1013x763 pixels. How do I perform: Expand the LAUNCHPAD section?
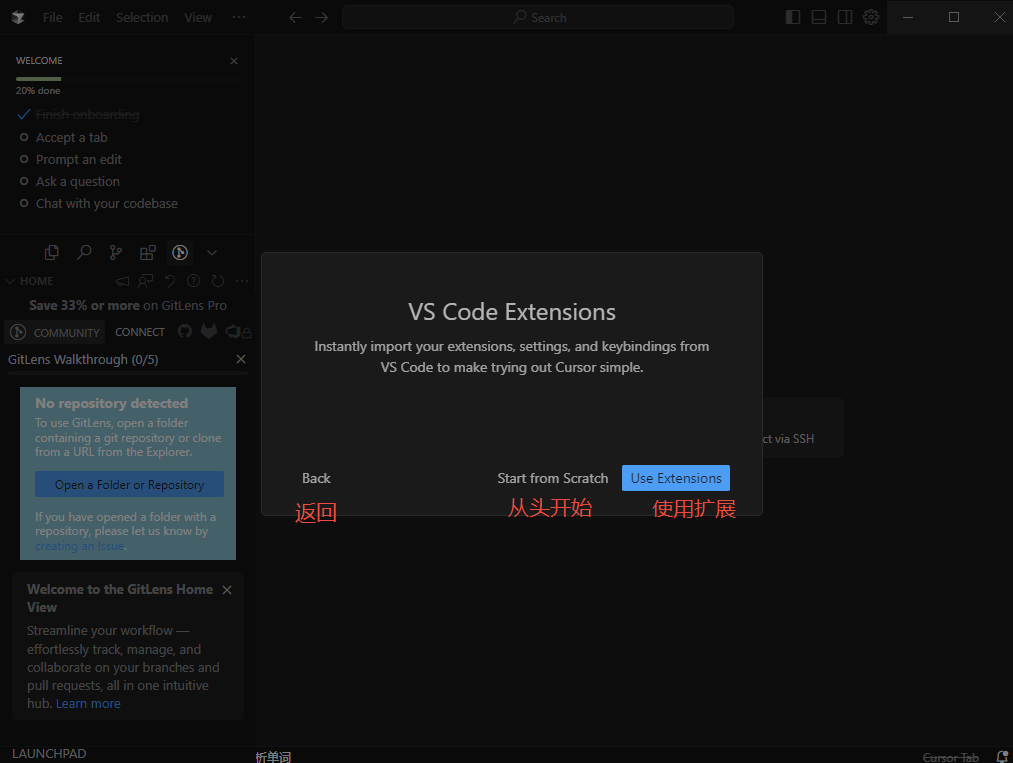[x=49, y=754]
